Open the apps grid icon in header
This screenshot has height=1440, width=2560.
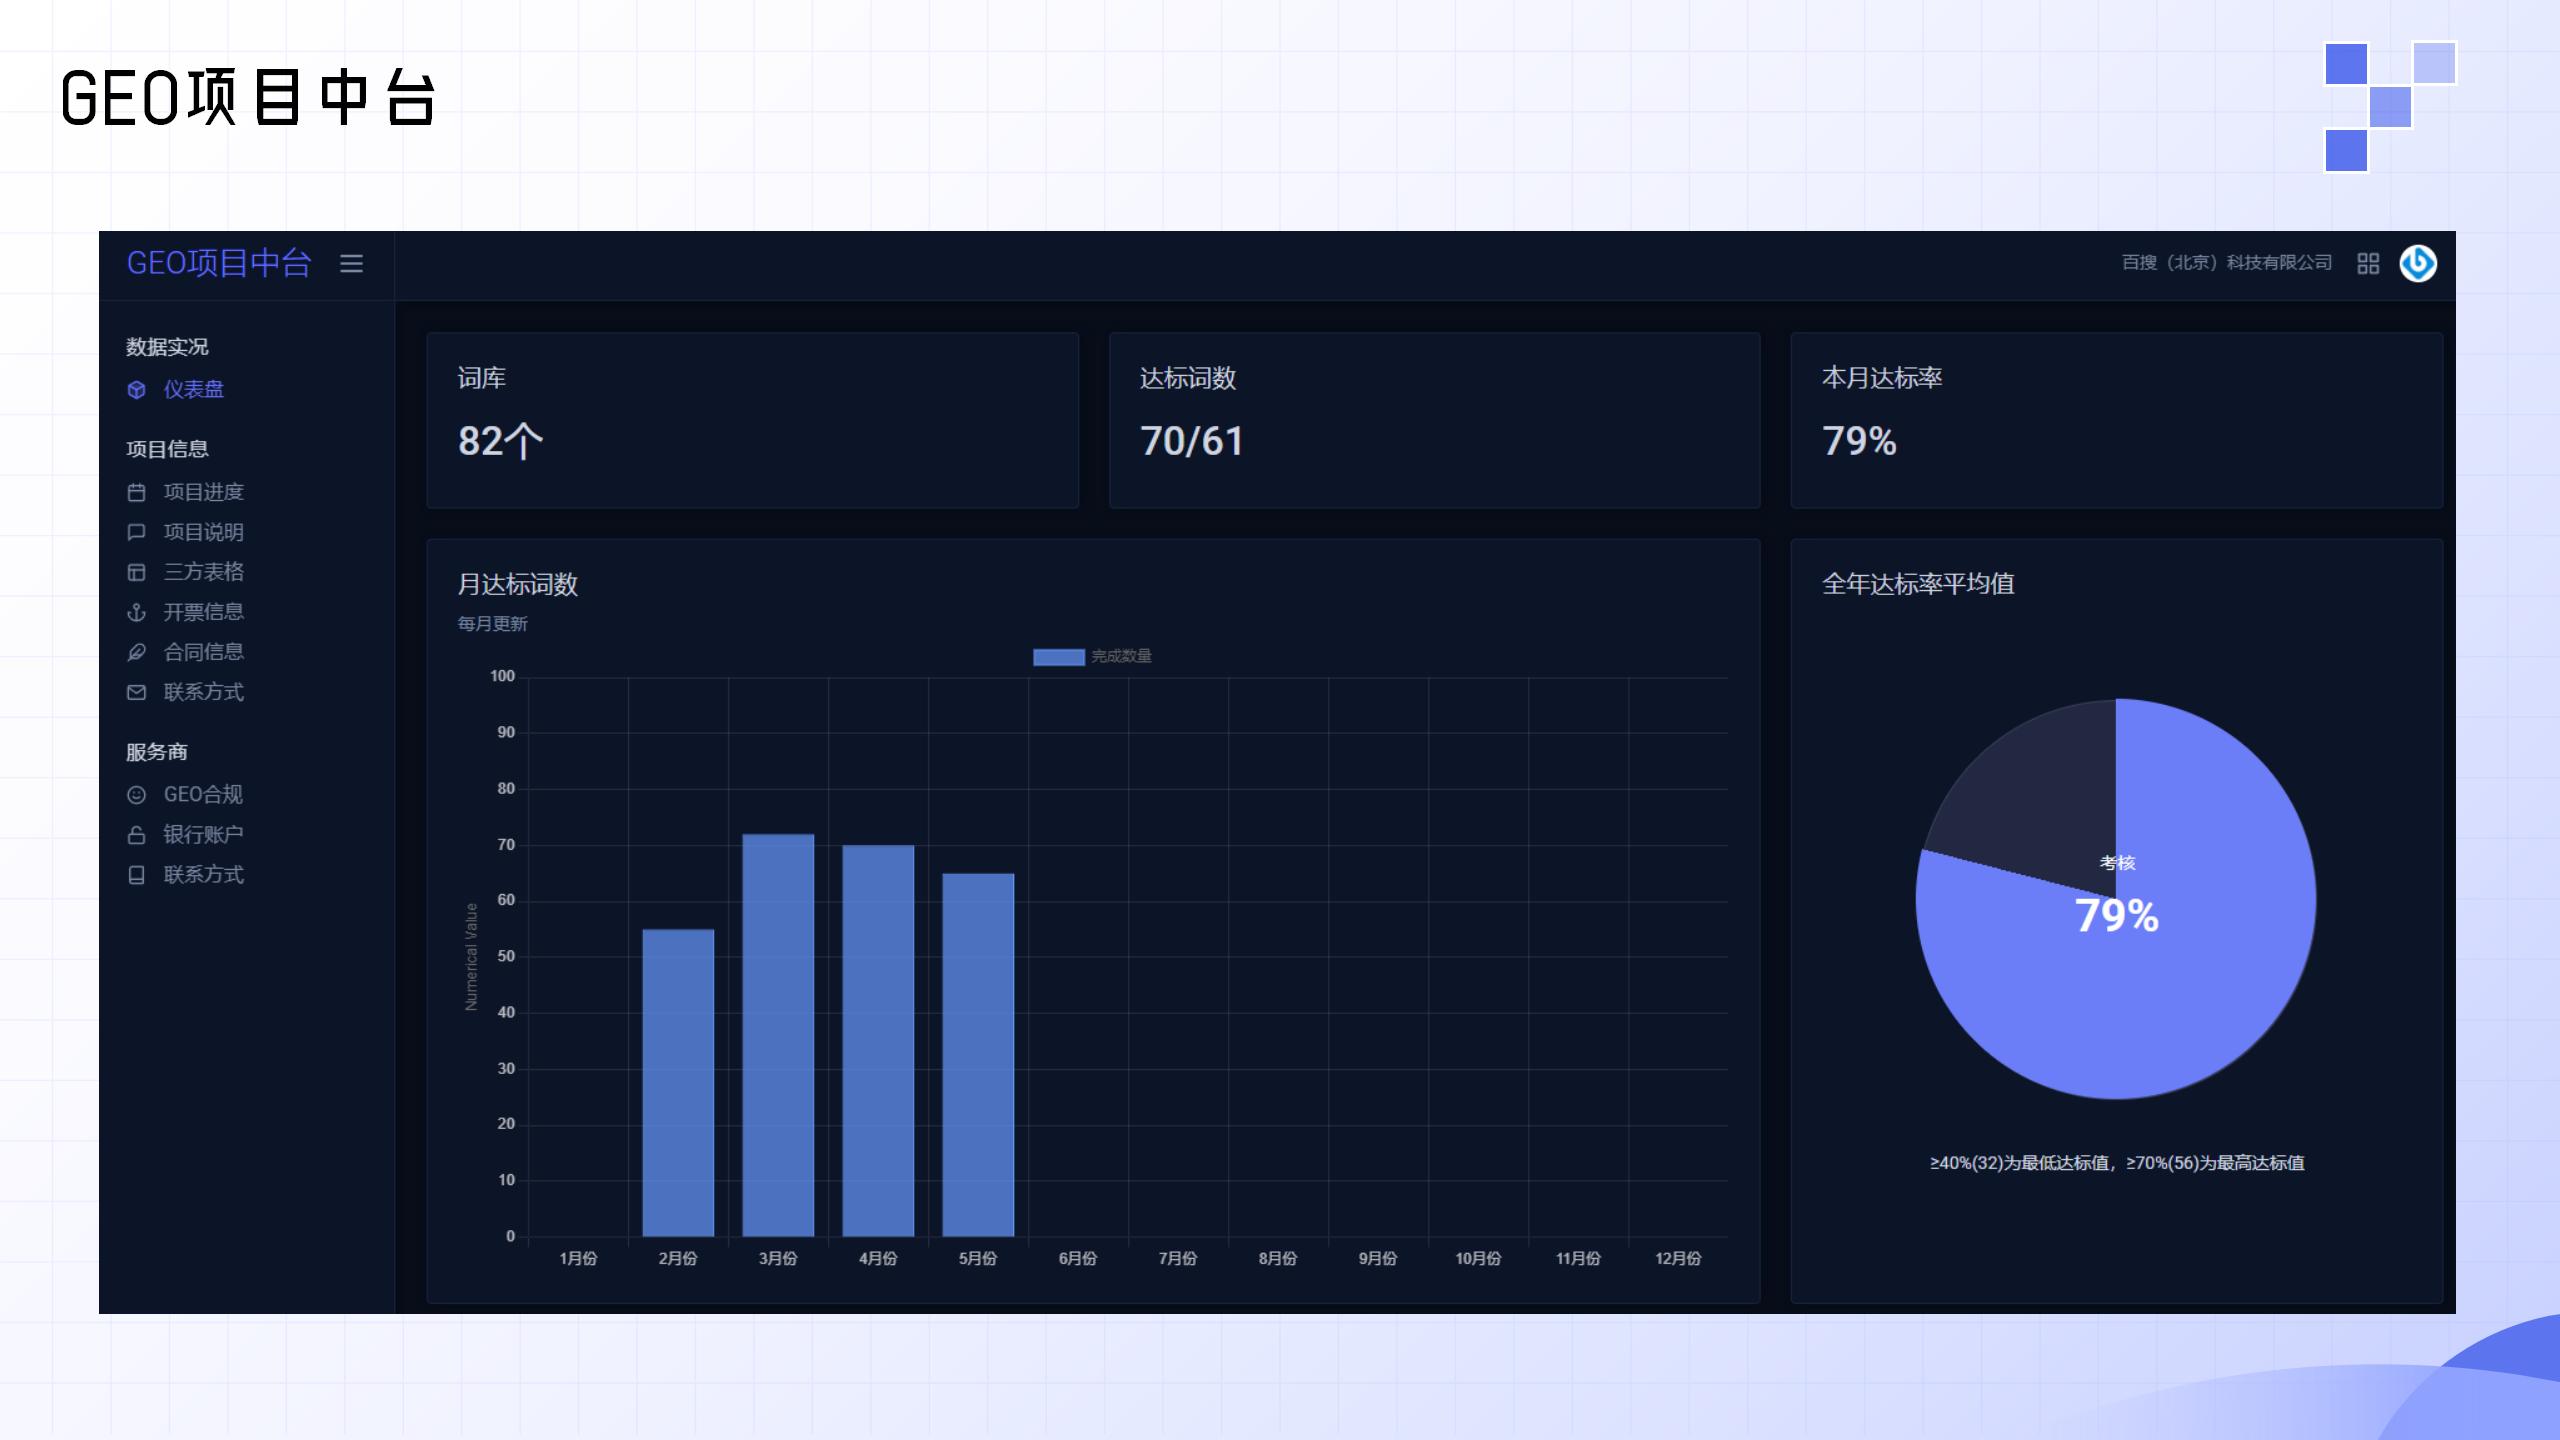pos(2368,263)
